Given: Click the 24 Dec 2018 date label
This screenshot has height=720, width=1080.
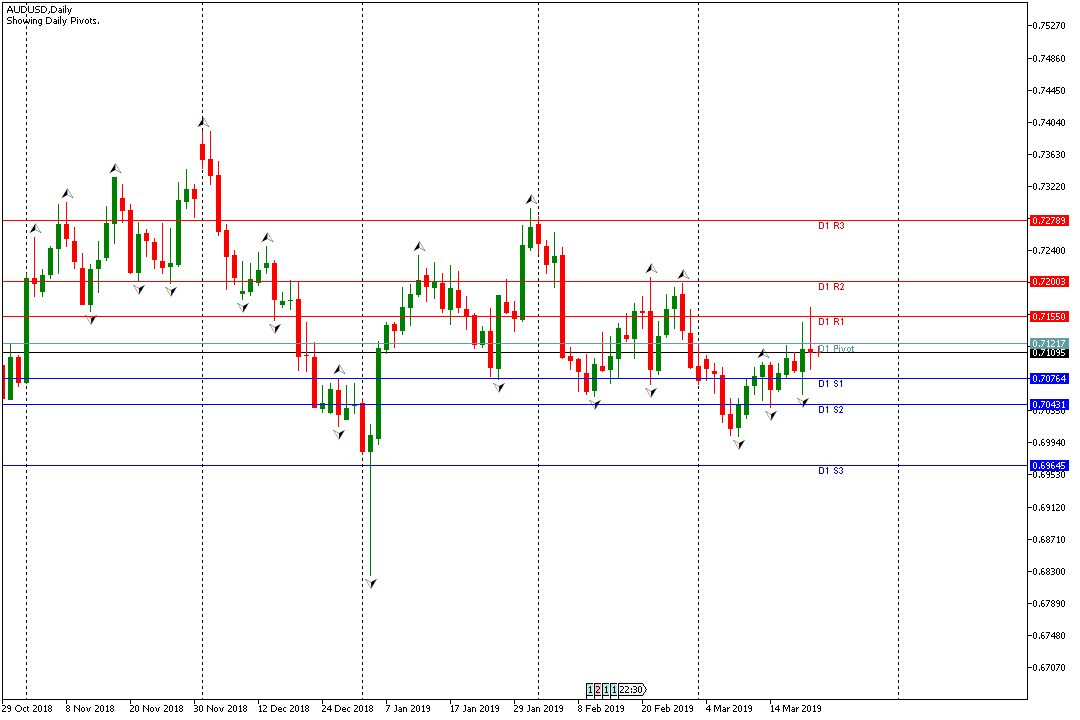Looking at the screenshot, I should [x=348, y=708].
